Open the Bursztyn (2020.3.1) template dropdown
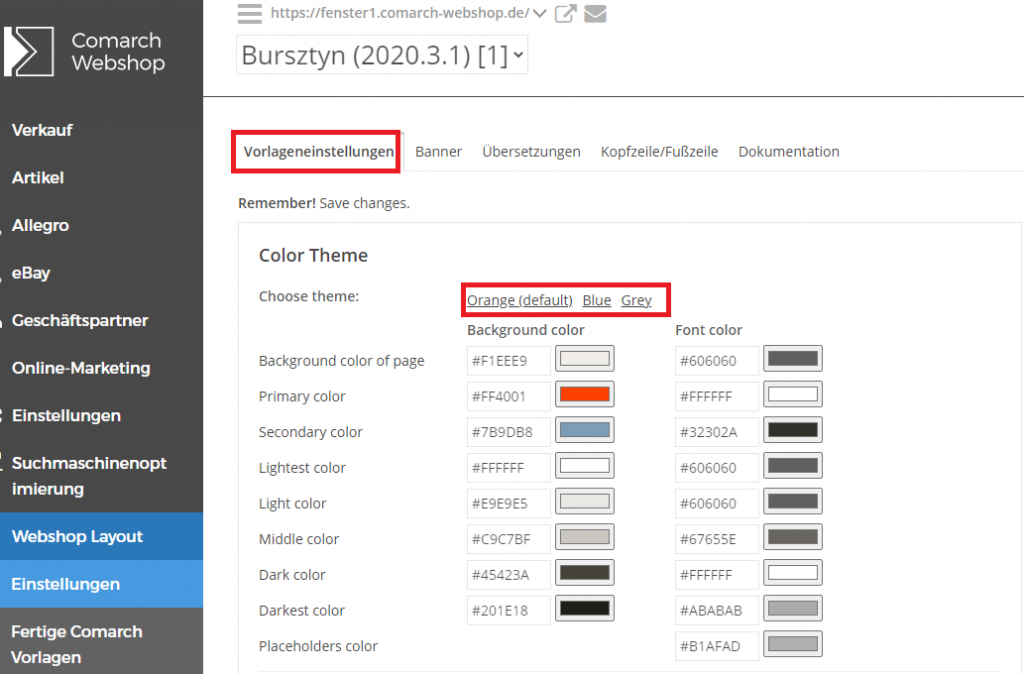 point(382,55)
